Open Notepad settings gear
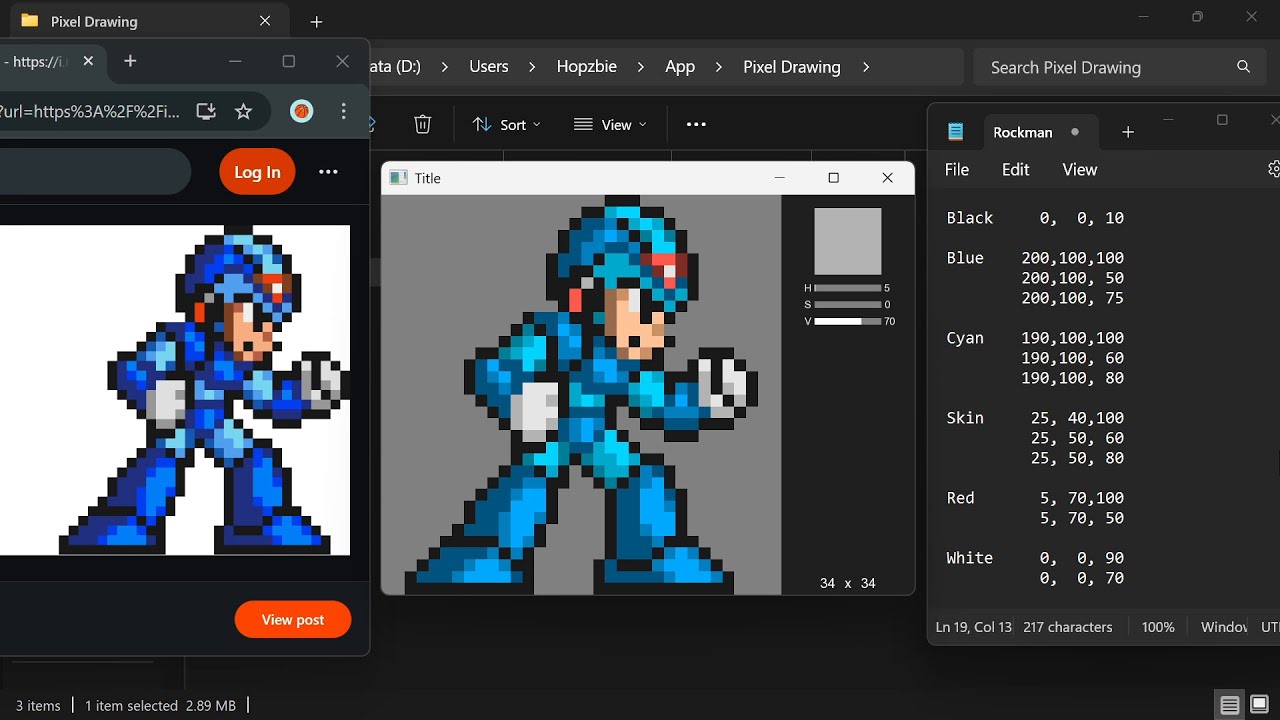 coord(1273,170)
